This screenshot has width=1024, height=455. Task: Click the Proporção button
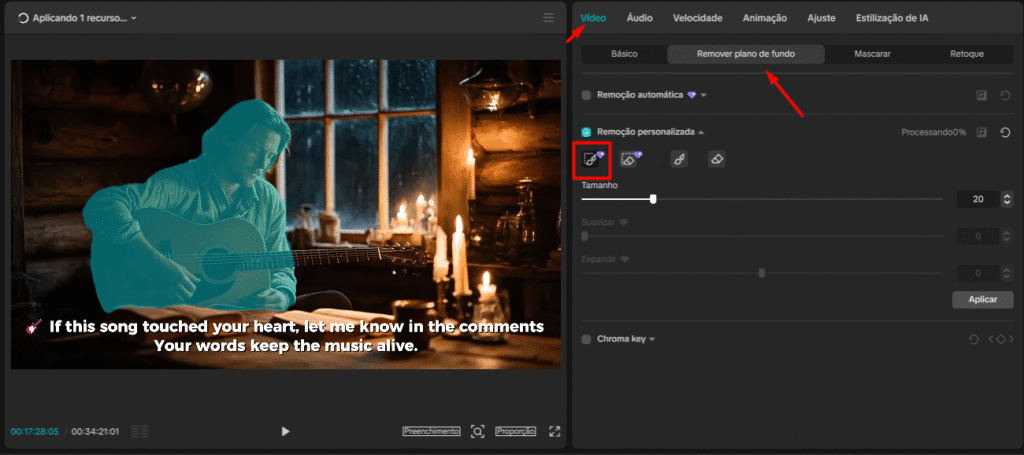516,431
